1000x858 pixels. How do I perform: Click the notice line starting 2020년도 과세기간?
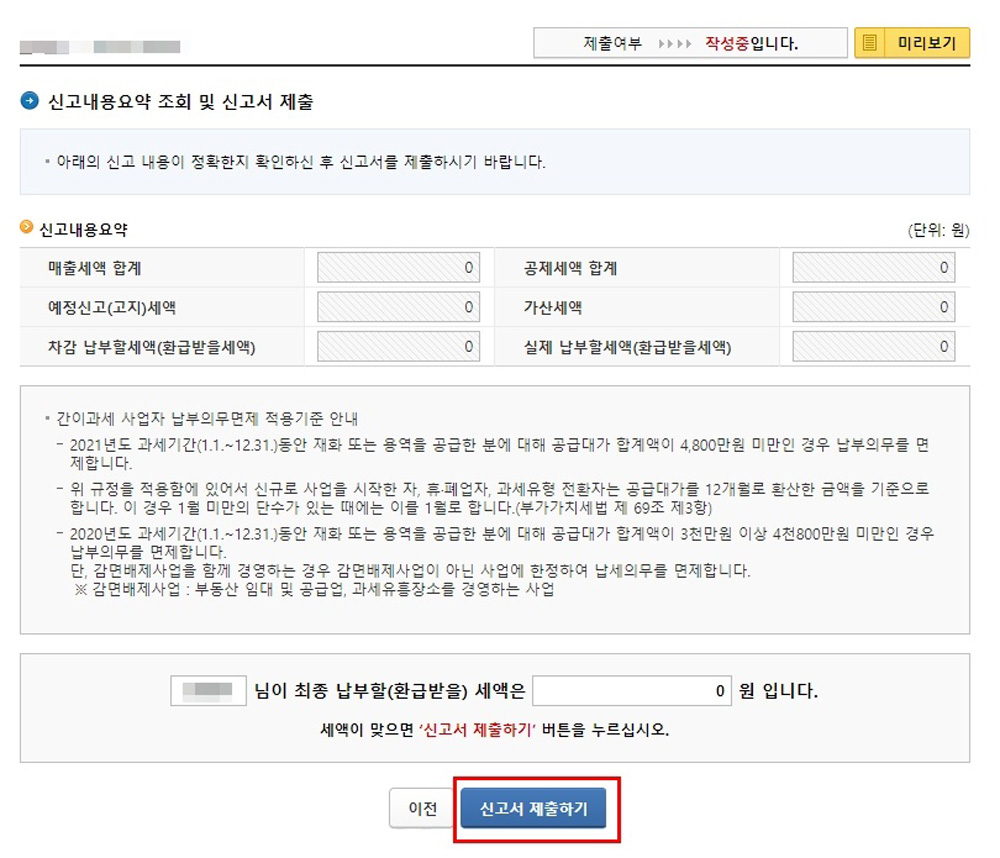501,542
